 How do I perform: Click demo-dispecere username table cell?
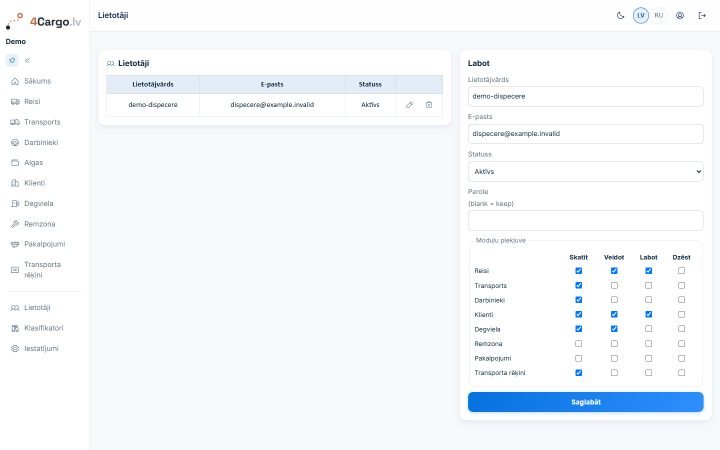(153, 105)
